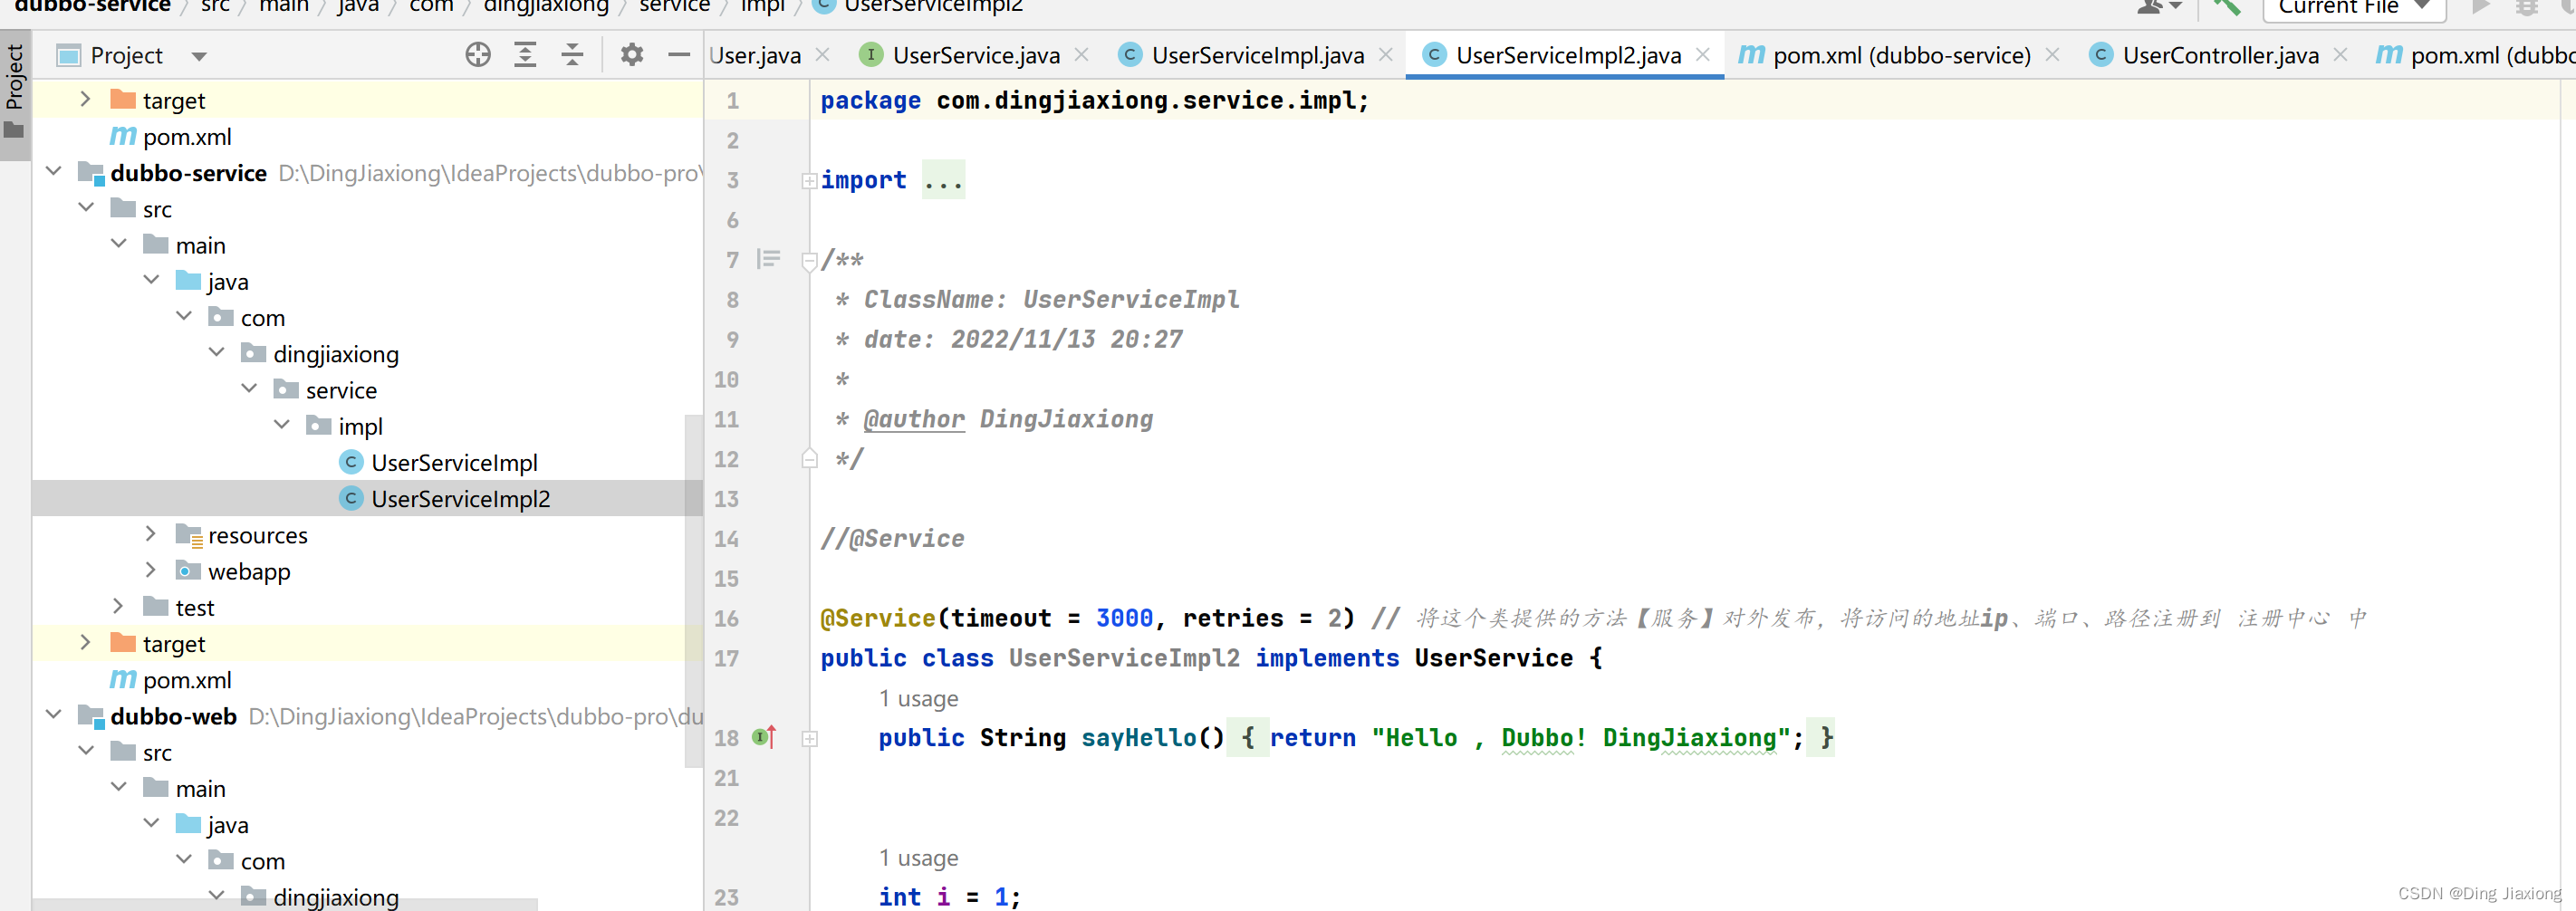This screenshot has height=911, width=2576.
Task: Click the Project panel horizontal scrollbar
Action: (x=284, y=904)
